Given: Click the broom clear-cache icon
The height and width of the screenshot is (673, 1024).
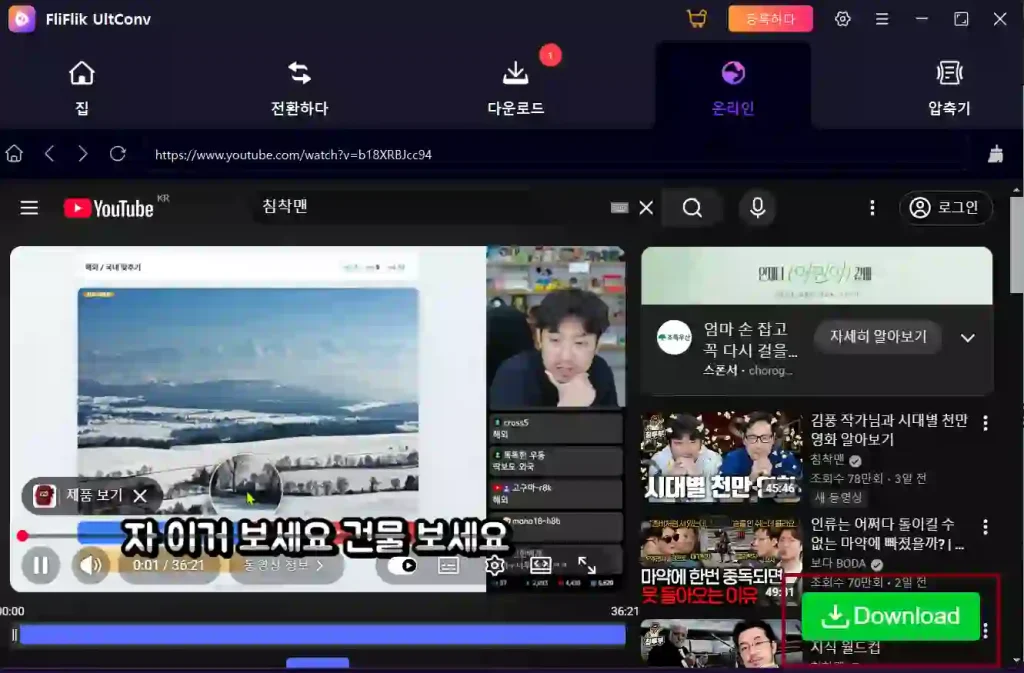Looking at the screenshot, I should pyautogui.click(x=995, y=154).
